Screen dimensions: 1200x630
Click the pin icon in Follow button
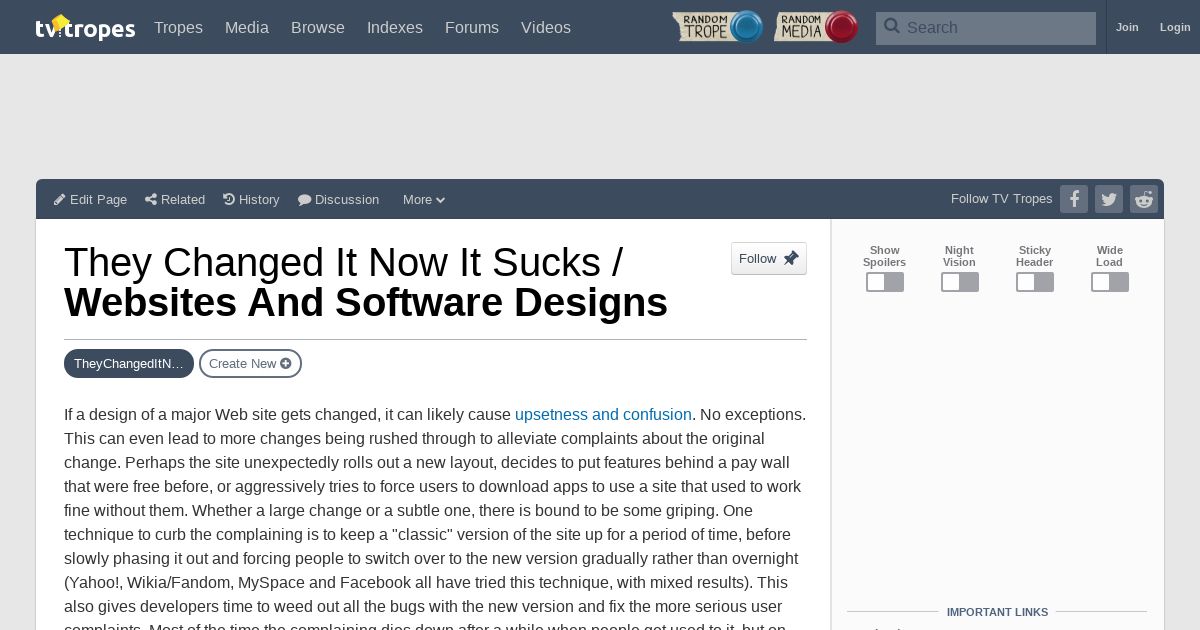click(791, 258)
